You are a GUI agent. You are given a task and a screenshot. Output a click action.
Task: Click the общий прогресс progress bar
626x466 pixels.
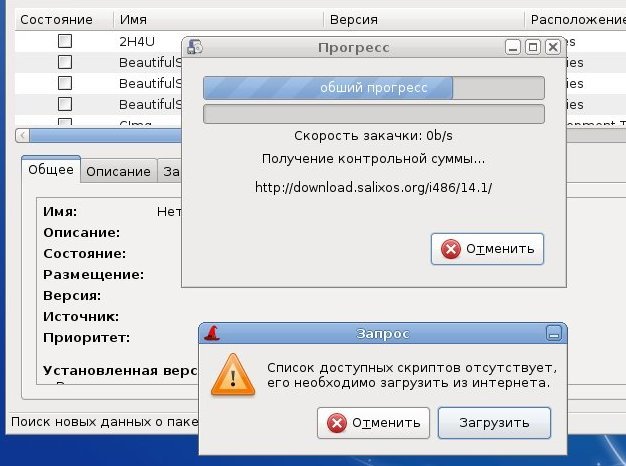tap(374, 88)
